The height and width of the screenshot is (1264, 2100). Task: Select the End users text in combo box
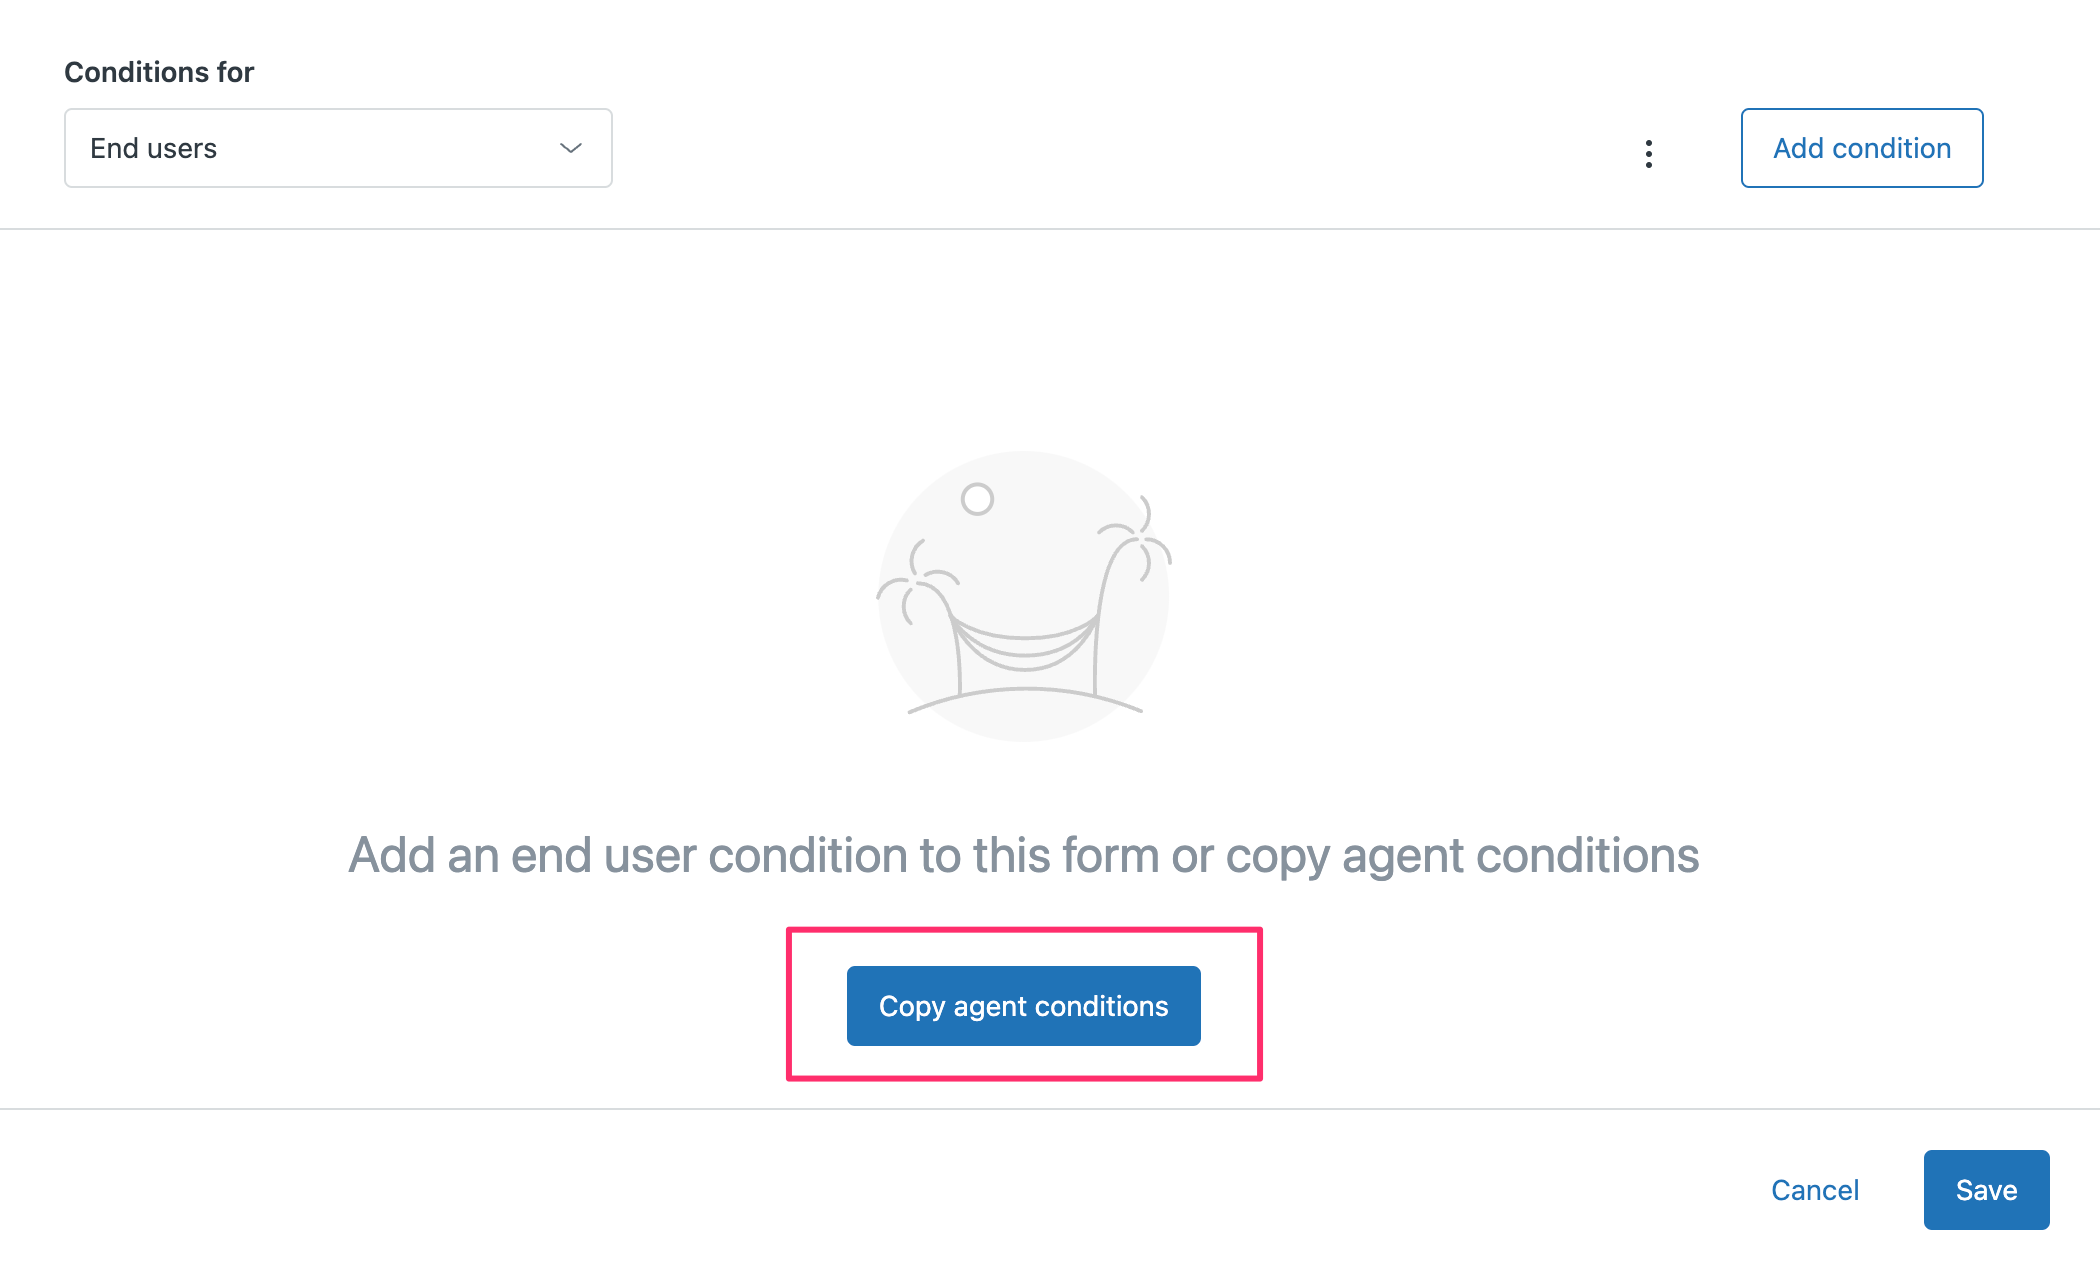[153, 148]
